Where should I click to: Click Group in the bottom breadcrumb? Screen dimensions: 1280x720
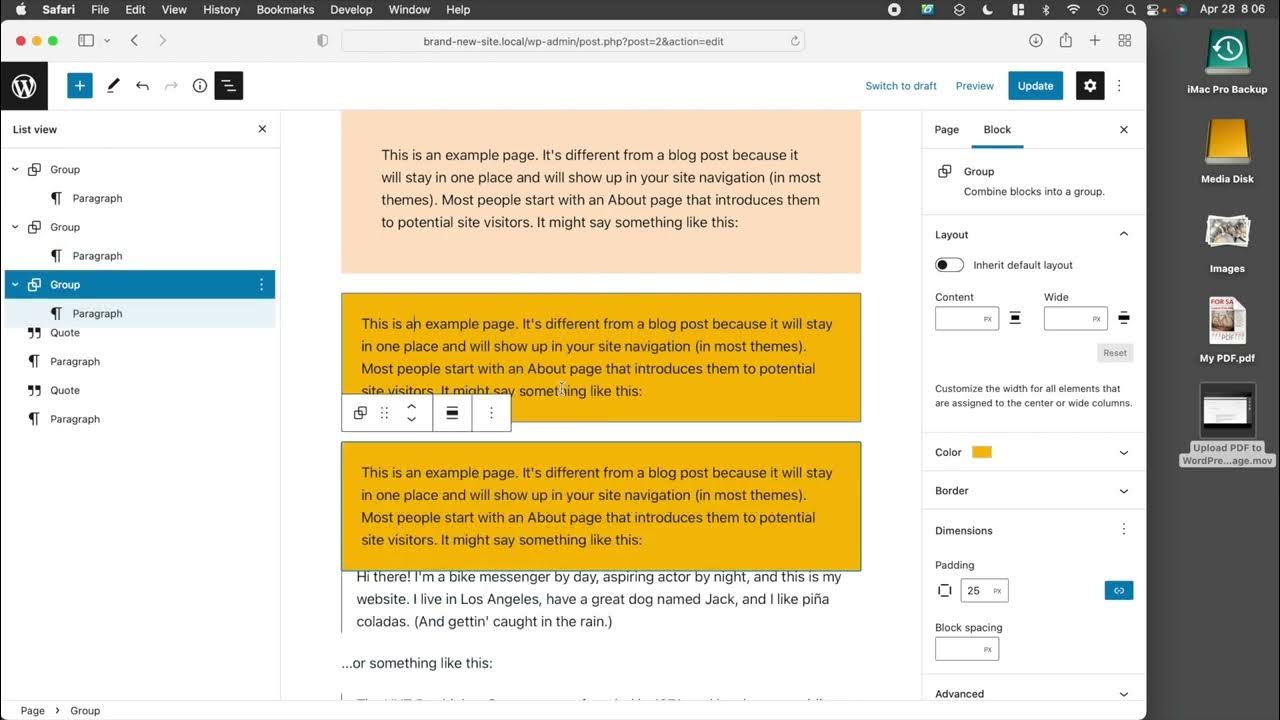[x=85, y=711]
